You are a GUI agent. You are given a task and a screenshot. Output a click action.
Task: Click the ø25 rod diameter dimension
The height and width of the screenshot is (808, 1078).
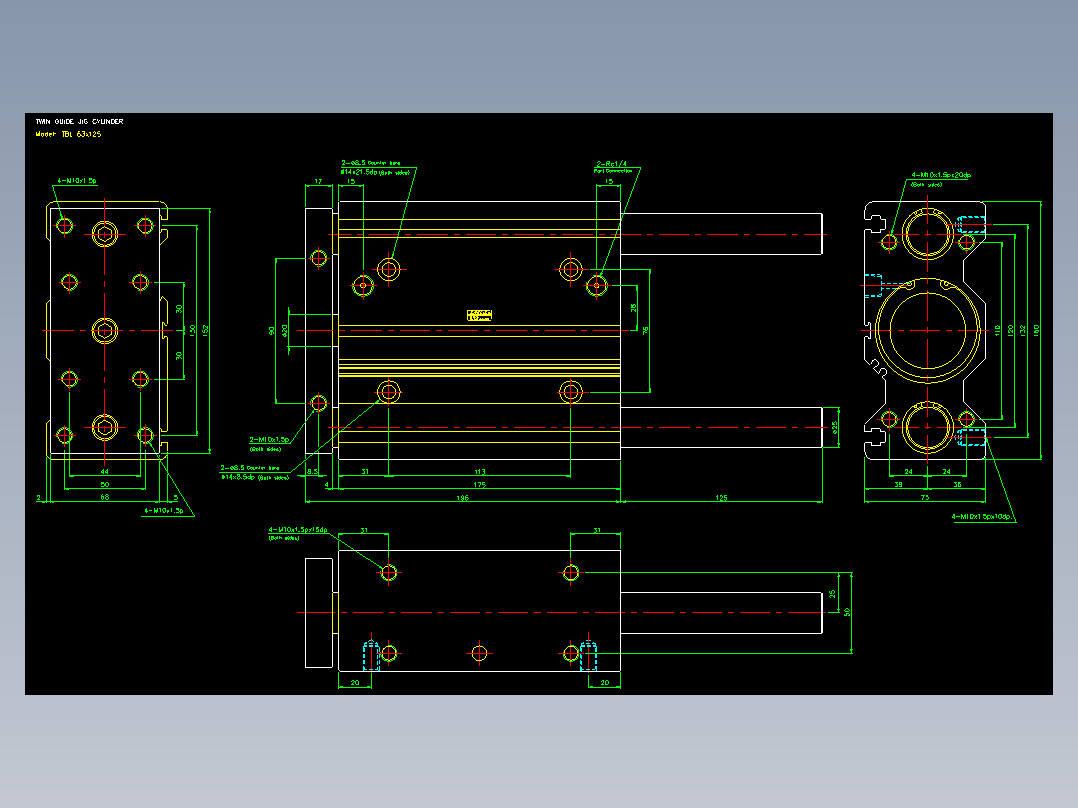[x=835, y=428]
